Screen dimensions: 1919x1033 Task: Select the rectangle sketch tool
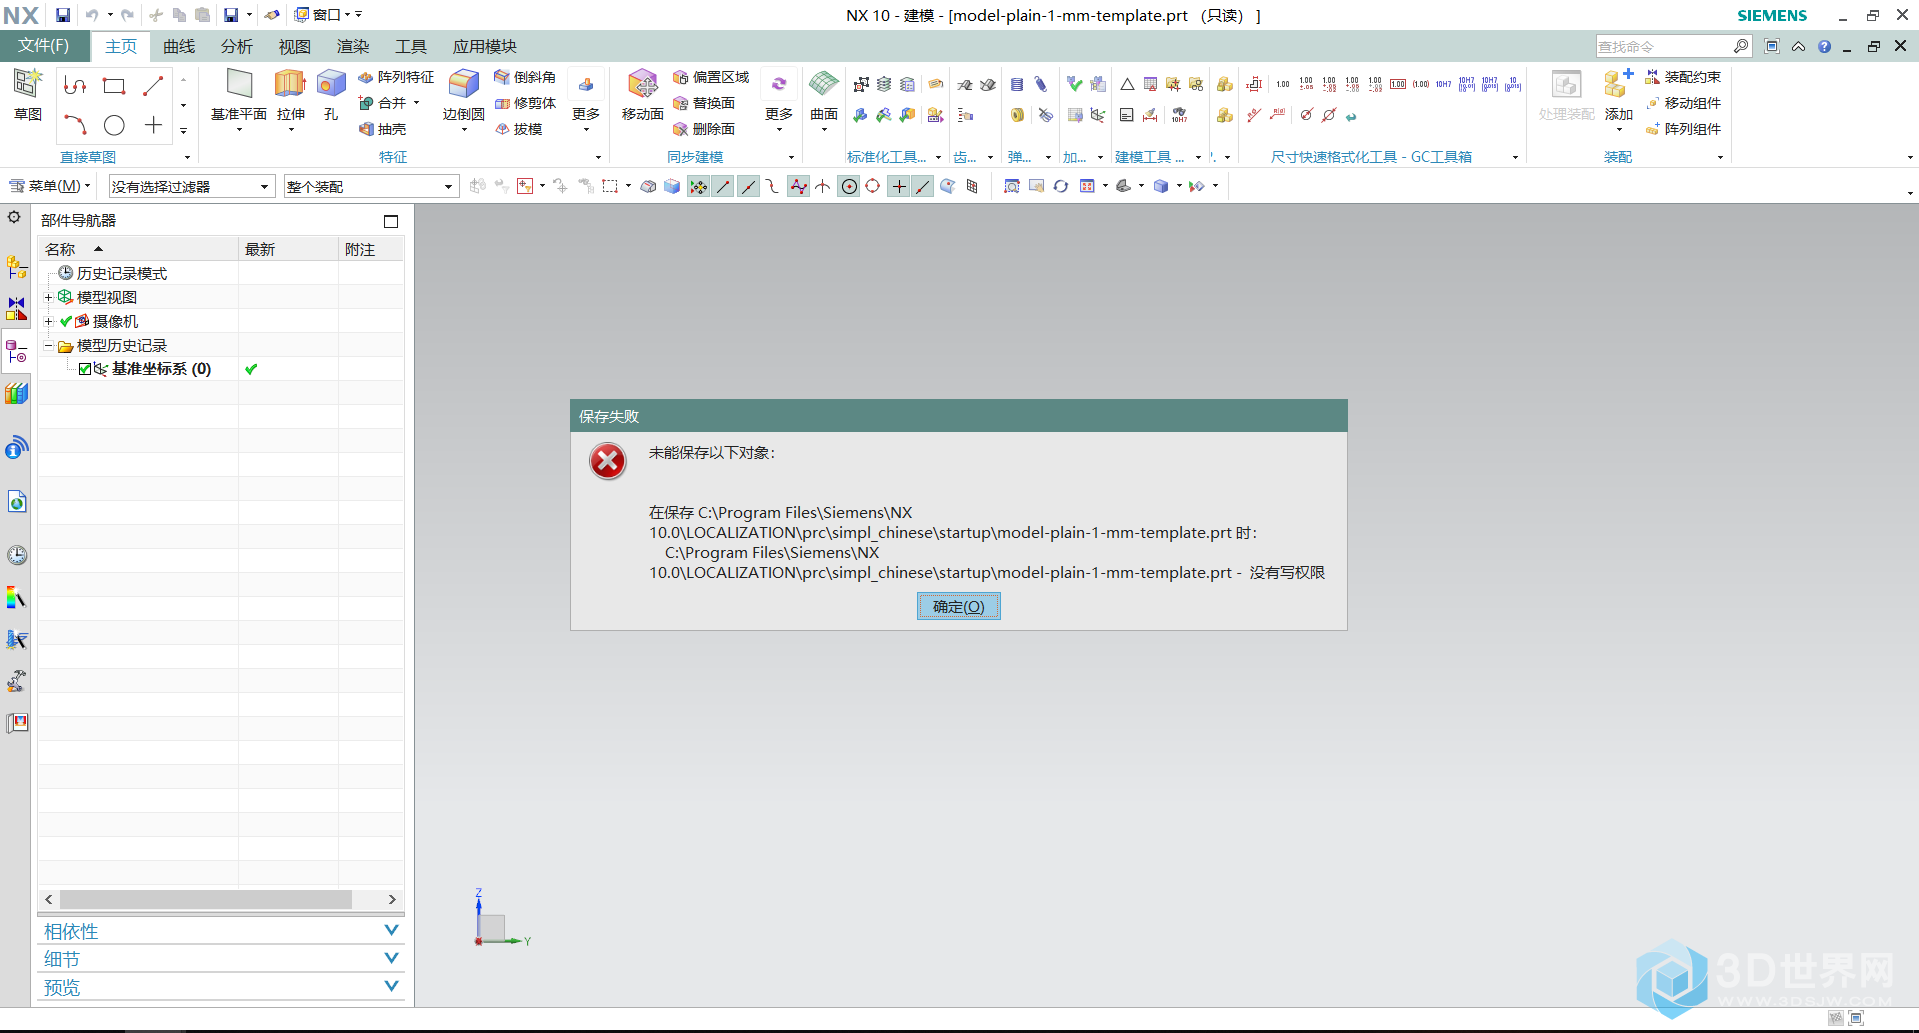coord(114,86)
